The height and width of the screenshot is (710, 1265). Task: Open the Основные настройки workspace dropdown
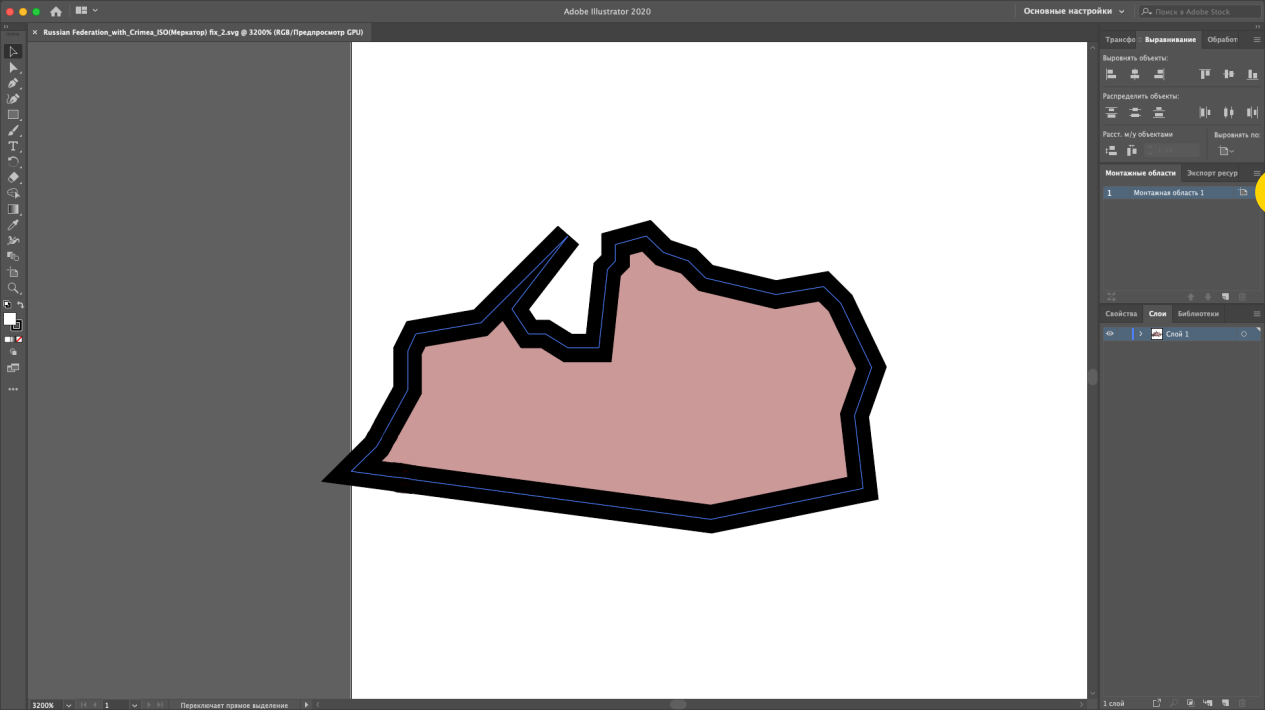[1074, 11]
